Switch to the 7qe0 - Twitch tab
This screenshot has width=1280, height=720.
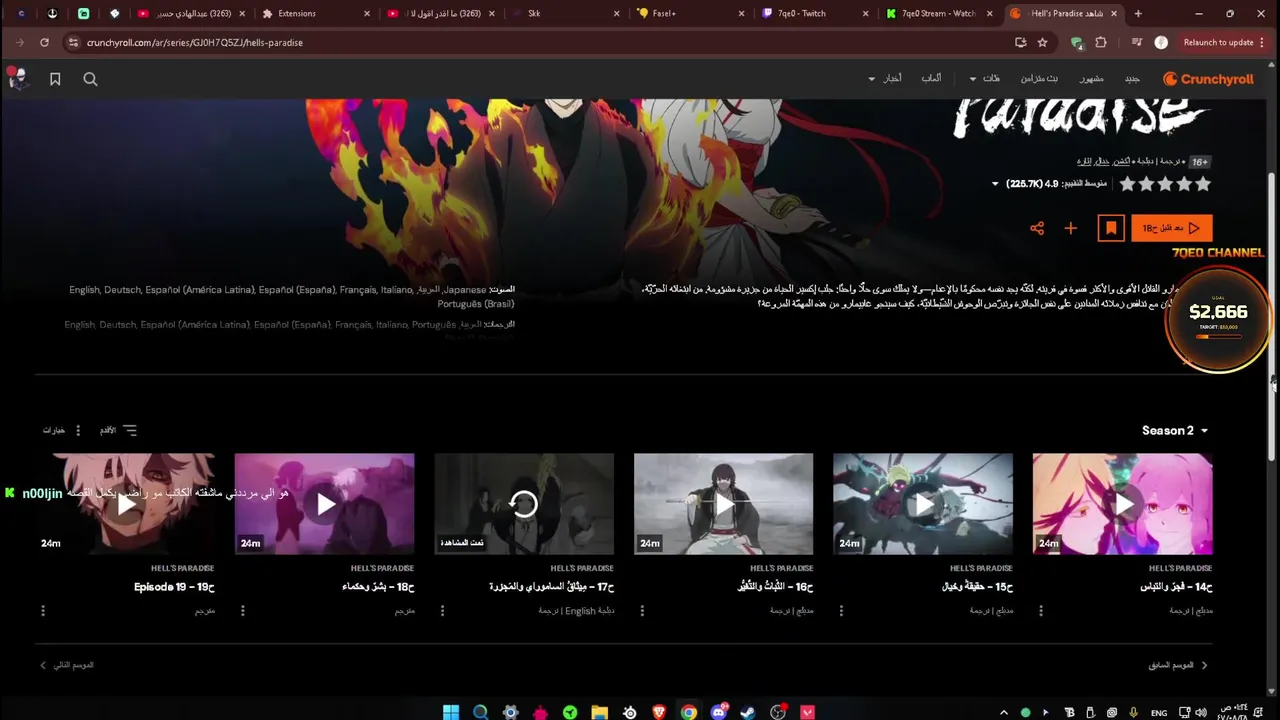tap(813, 14)
